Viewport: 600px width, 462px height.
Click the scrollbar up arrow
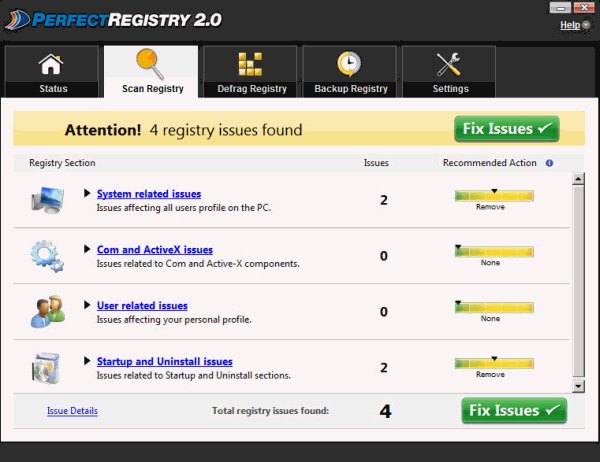coord(578,179)
